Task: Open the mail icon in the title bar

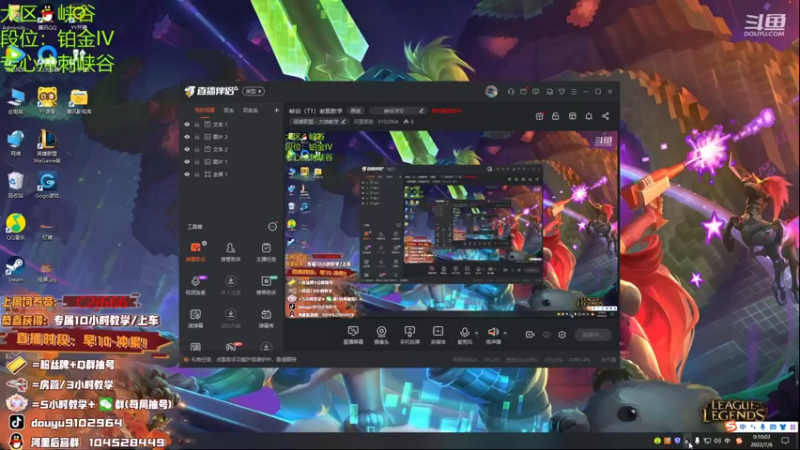Action: [x=523, y=92]
